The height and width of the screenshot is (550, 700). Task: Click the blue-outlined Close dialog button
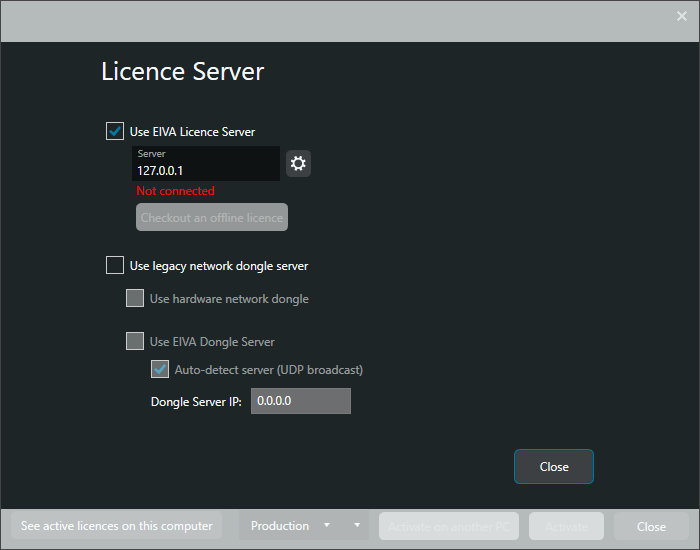(554, 467)
